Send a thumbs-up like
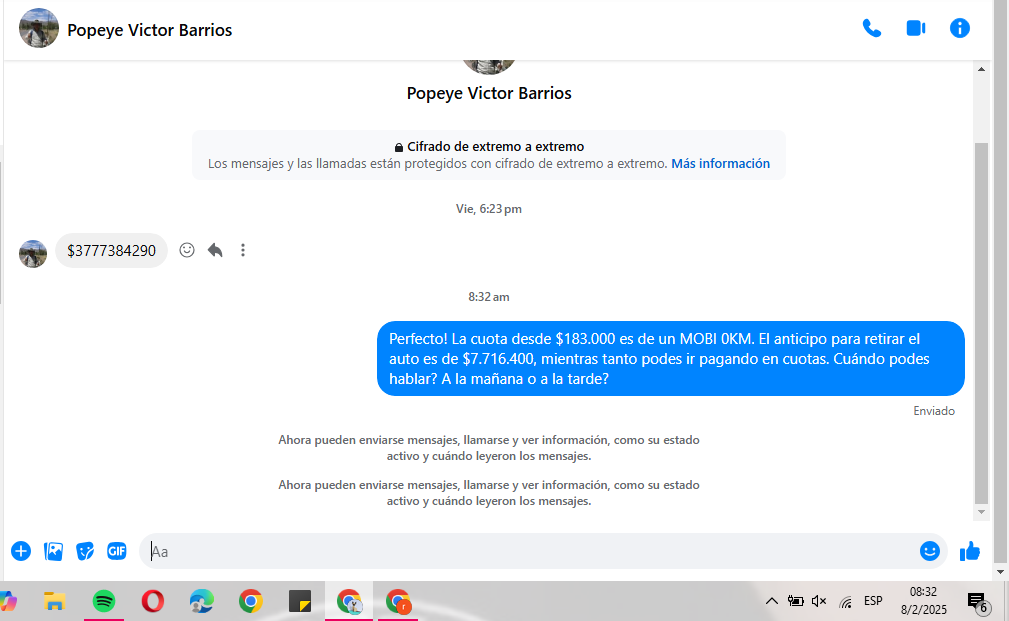 [x=970, y=551]
